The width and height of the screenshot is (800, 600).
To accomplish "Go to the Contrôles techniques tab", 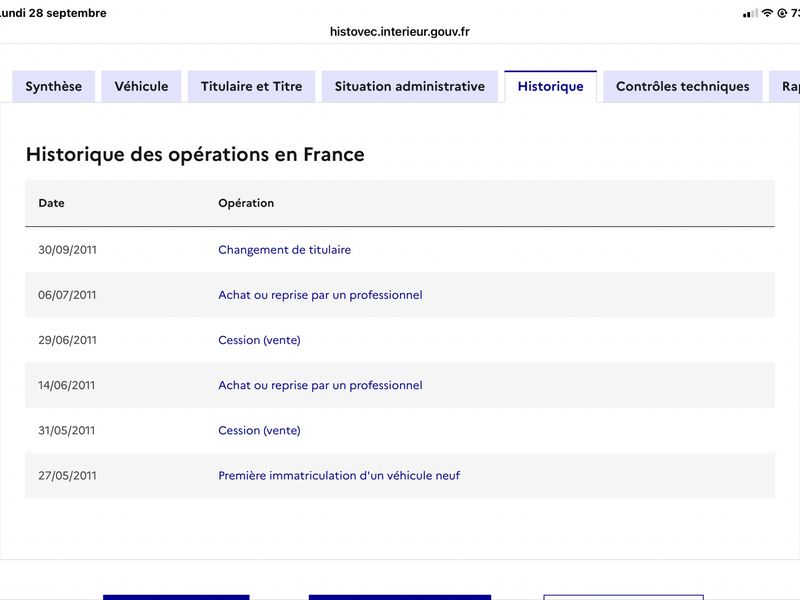I will tap(683, 86).
